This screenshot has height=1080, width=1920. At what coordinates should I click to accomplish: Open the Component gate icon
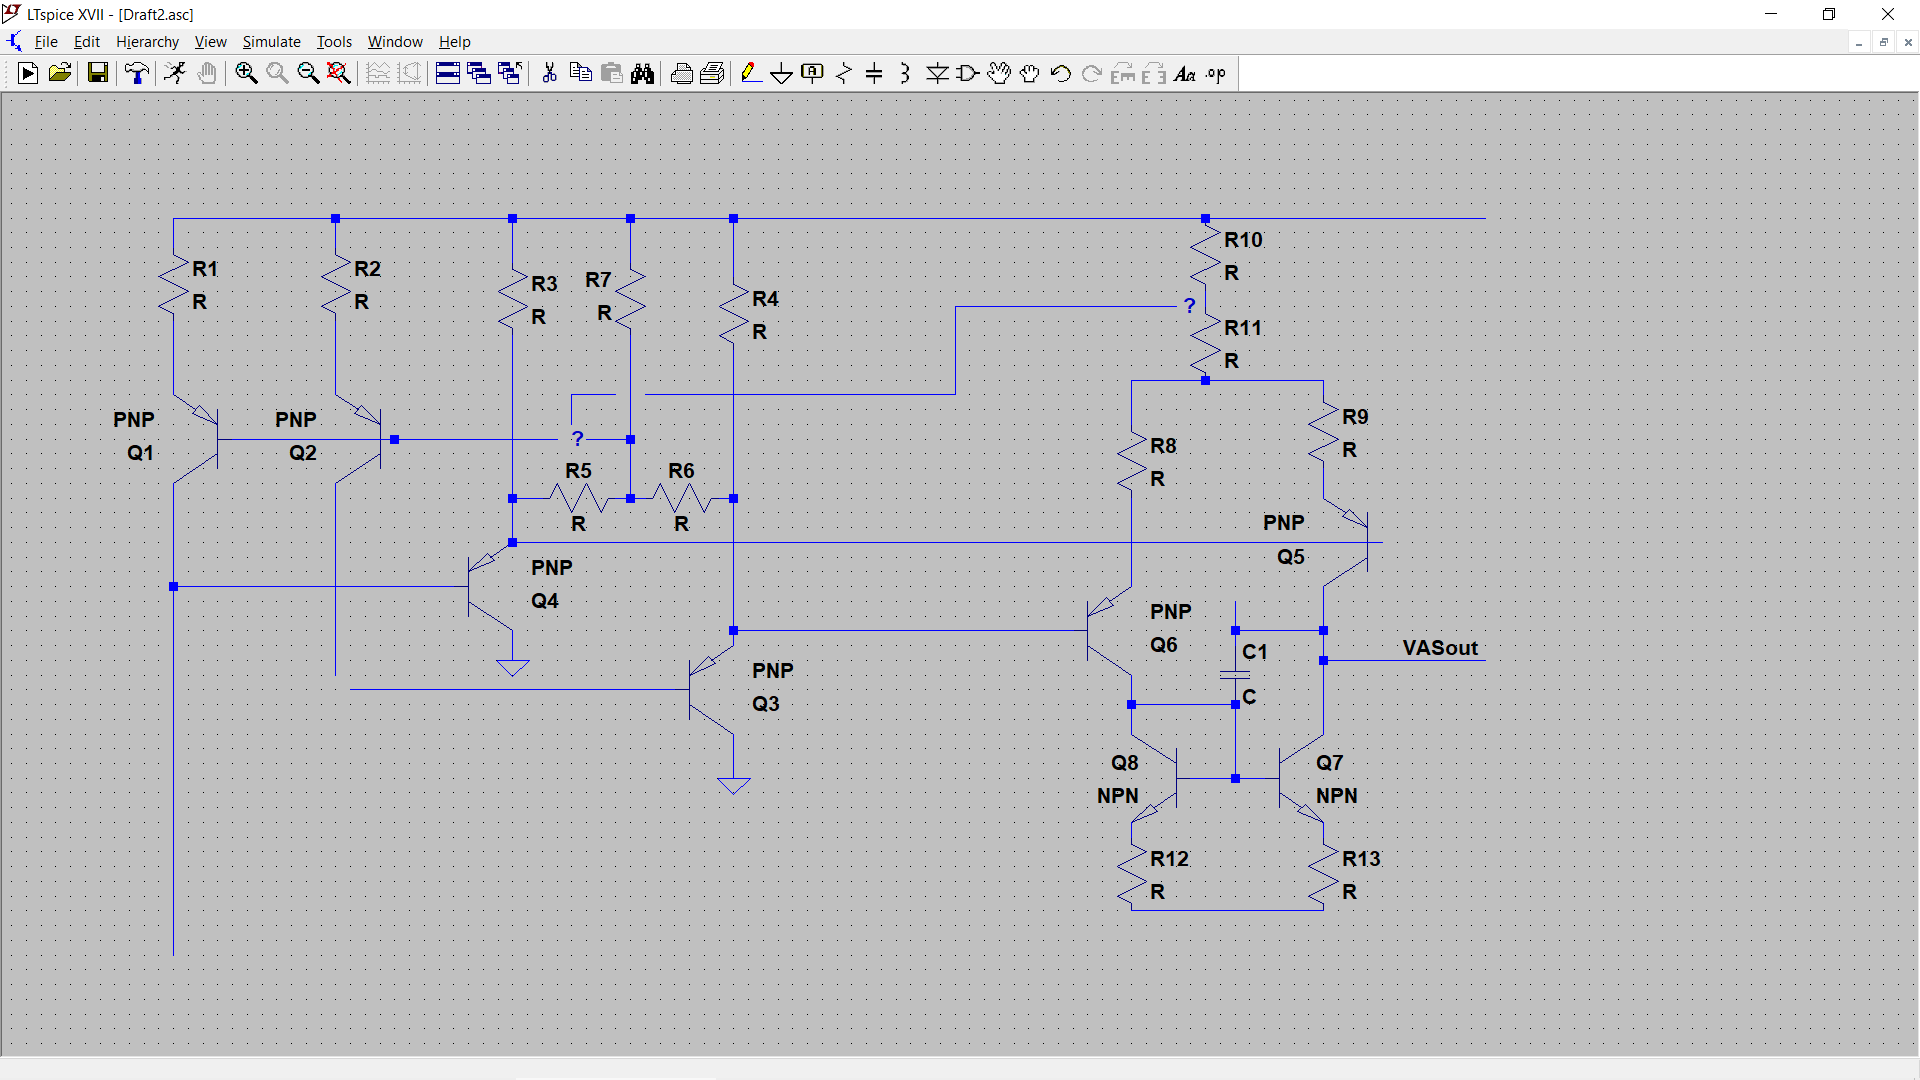click(968, 73)
